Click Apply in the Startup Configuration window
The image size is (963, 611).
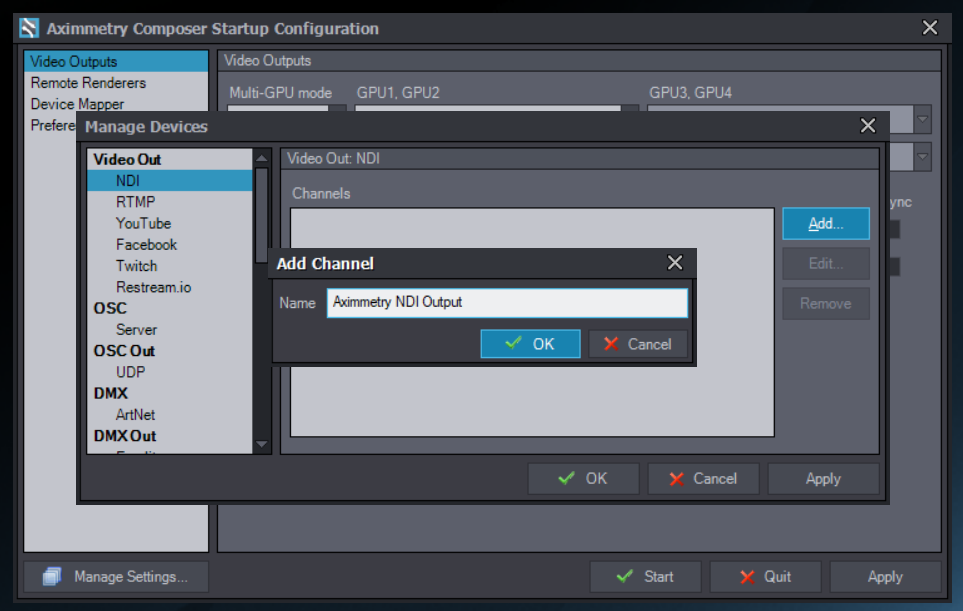(886, 577)
